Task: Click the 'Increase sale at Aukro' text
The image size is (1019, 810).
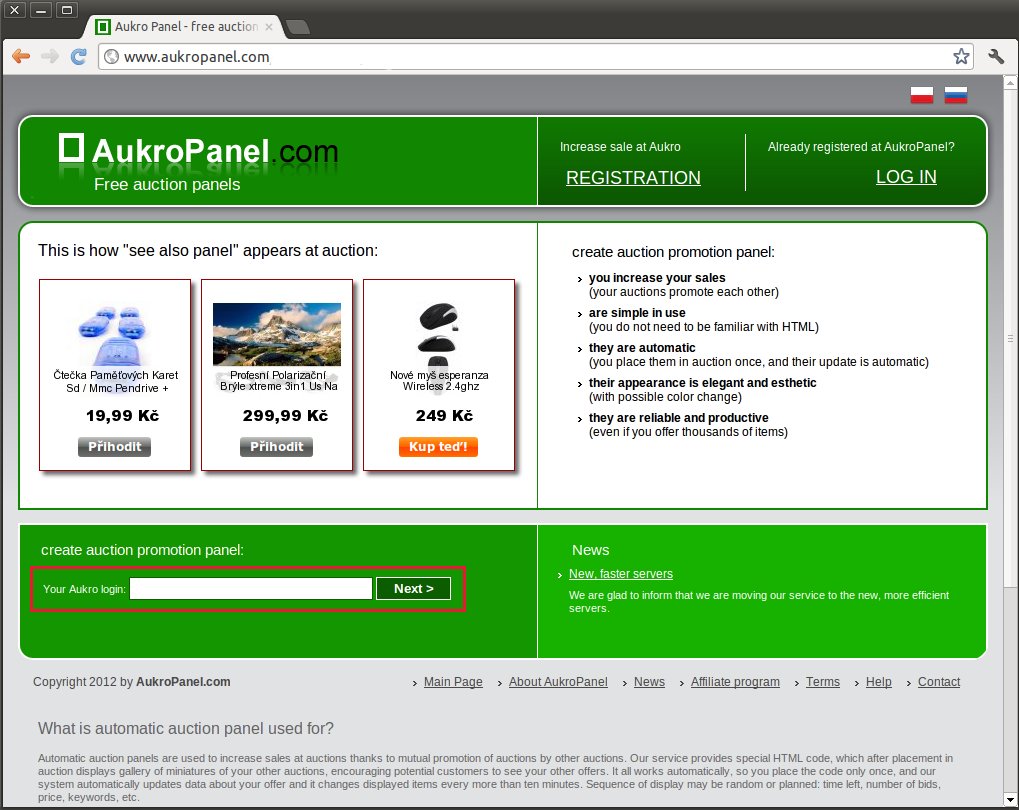Action: pos(620,147)
